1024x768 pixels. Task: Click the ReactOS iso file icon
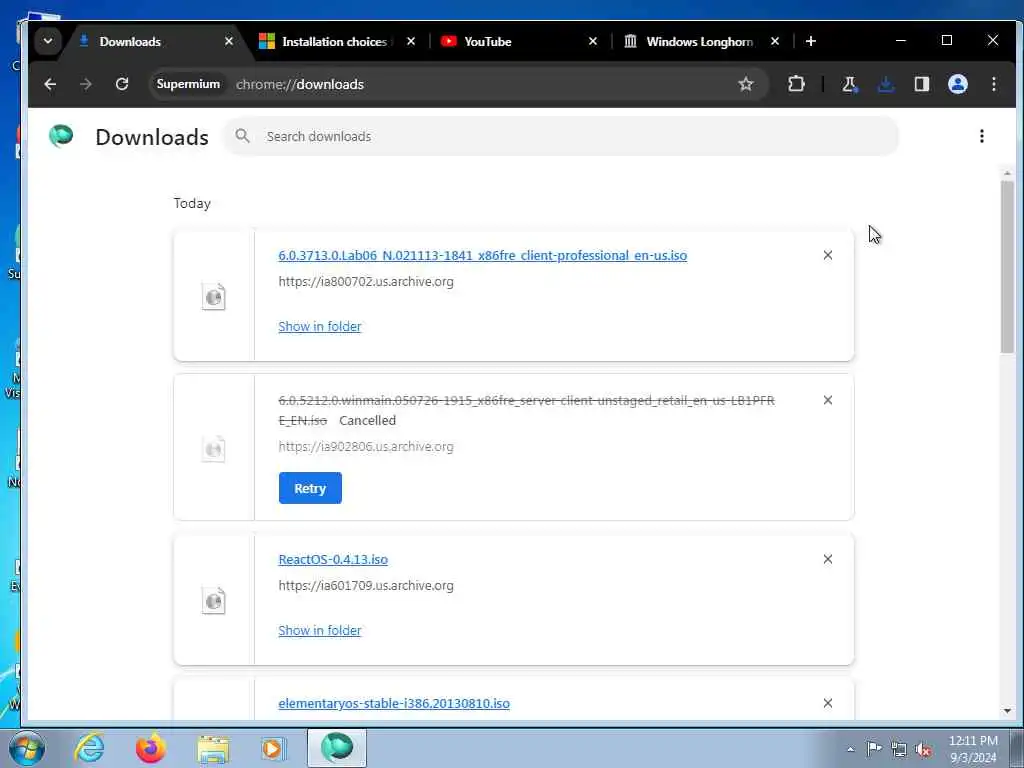(x=214, y=601)
